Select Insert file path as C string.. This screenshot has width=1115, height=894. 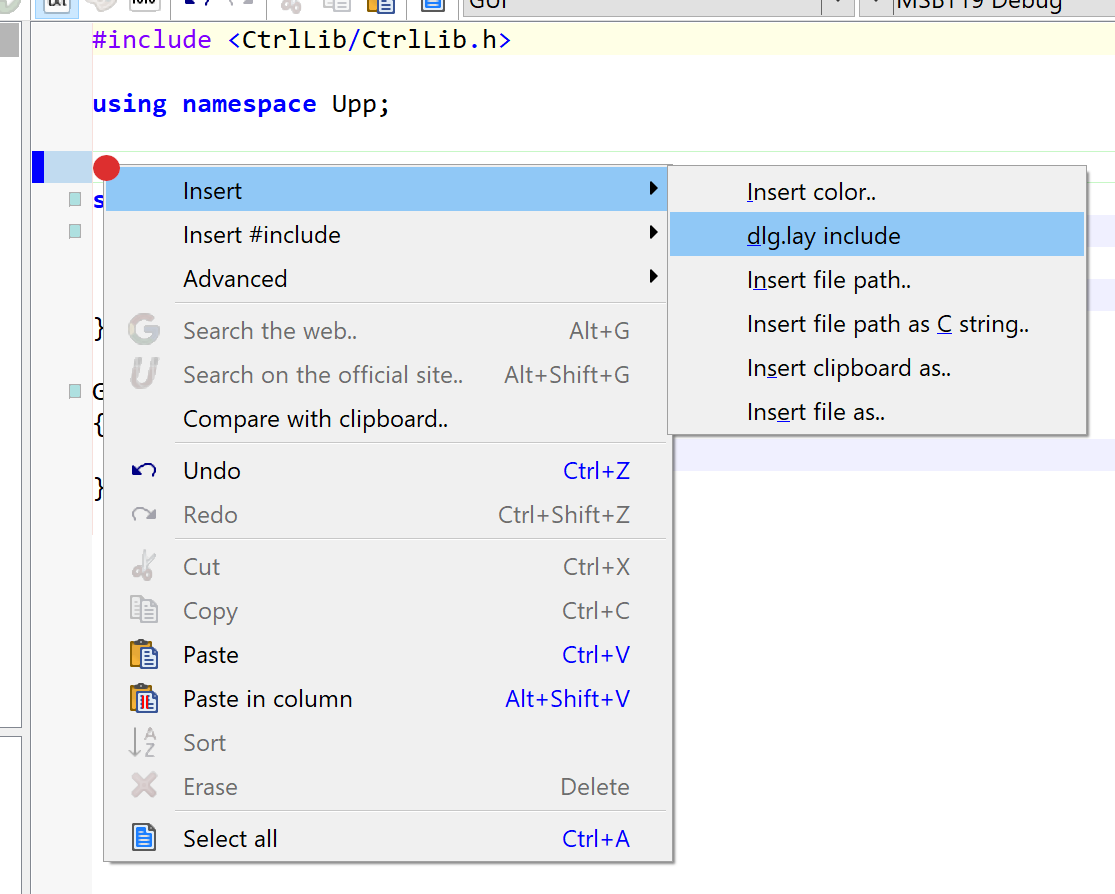tap(887, 324)
